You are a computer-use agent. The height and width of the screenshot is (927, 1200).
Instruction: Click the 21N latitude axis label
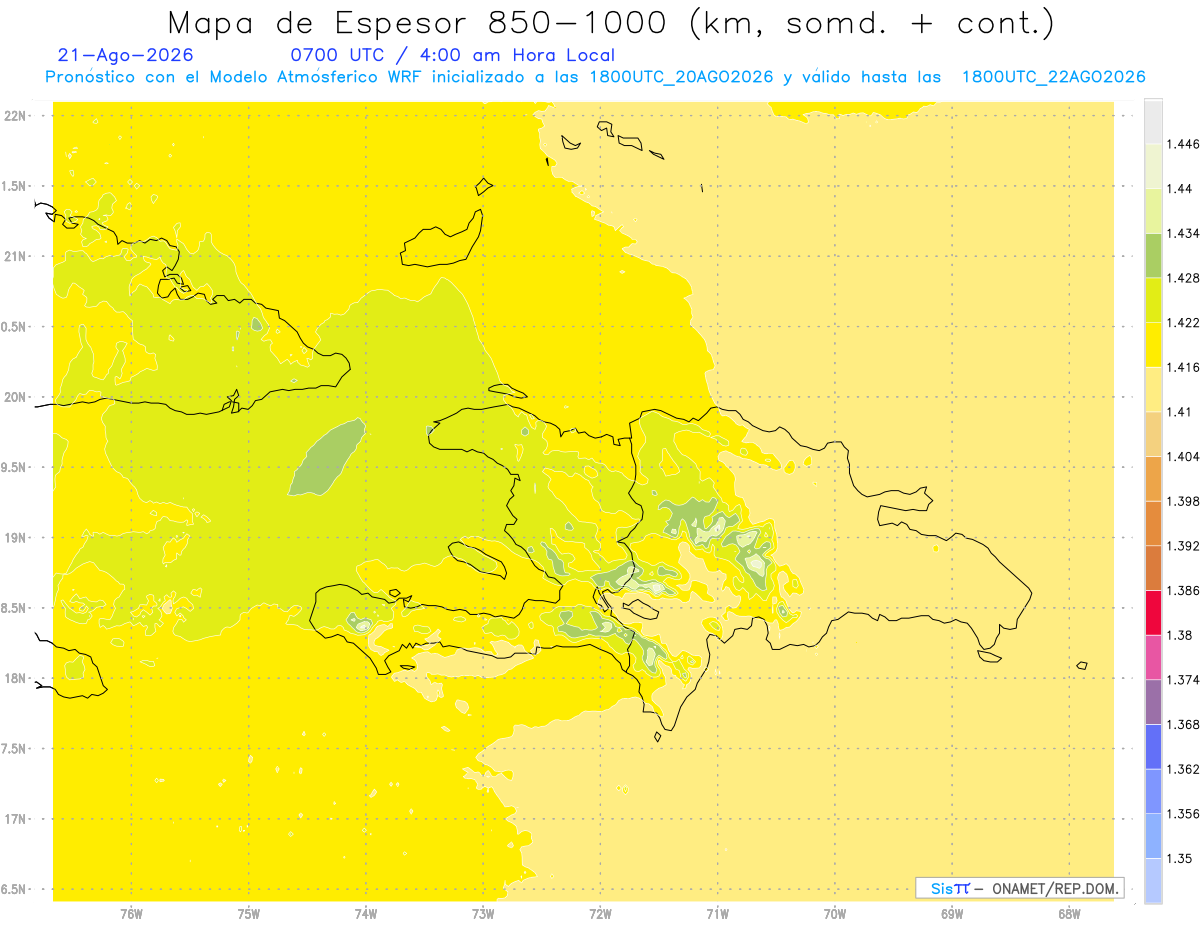(17, 257)
